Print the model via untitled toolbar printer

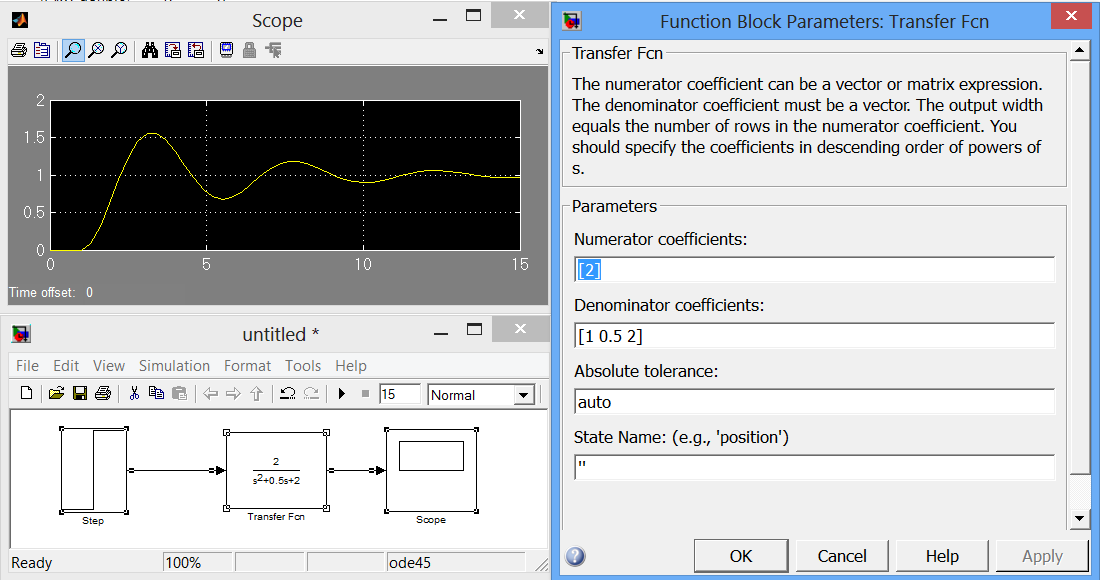[x=102, y=393]
